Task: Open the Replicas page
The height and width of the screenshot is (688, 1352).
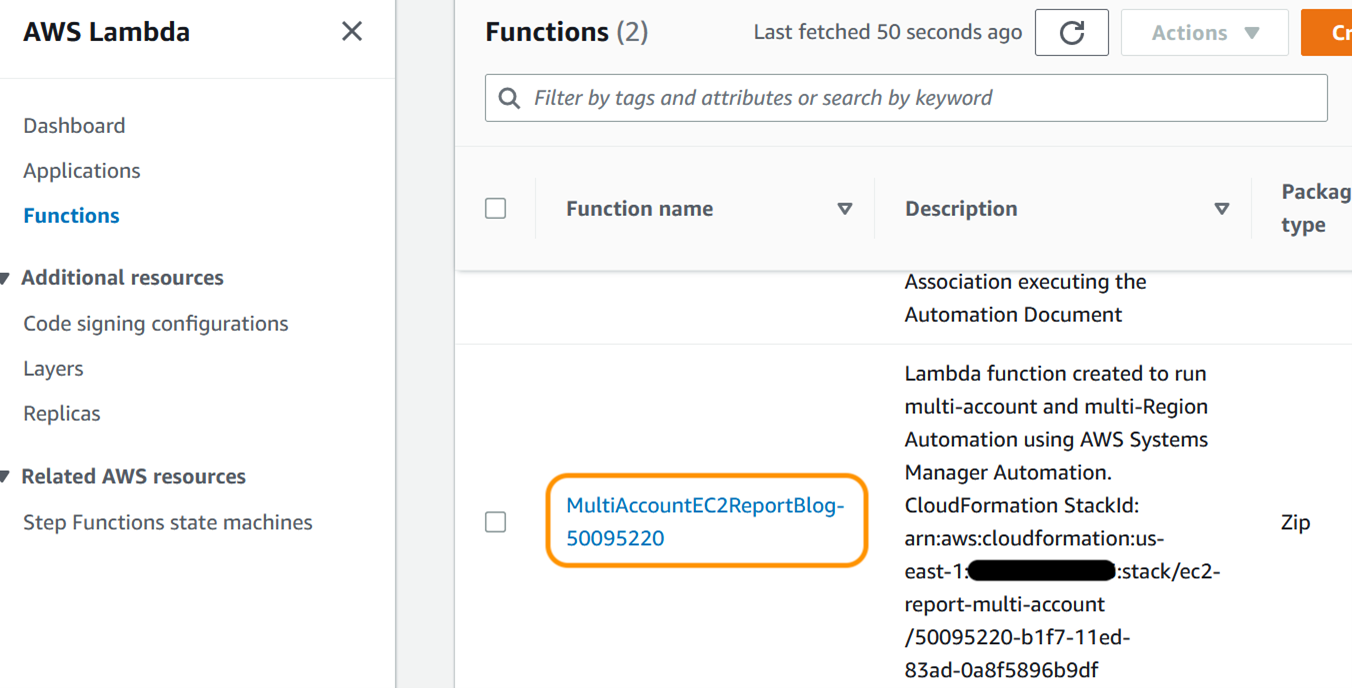Action: pyautogui.click(x=61, y=412)
